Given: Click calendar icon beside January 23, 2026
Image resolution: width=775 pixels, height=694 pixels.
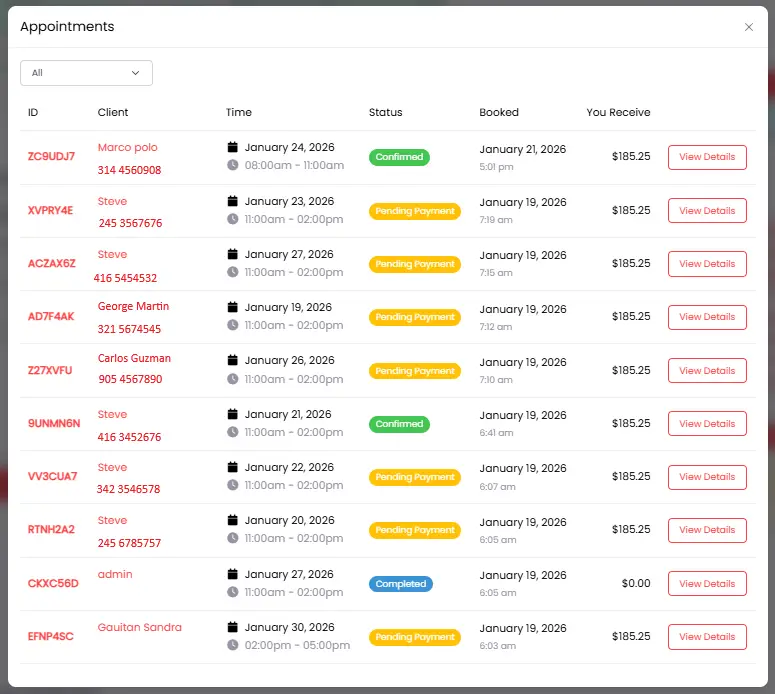Looking at the screenshot, I should (x=233, y=201).
